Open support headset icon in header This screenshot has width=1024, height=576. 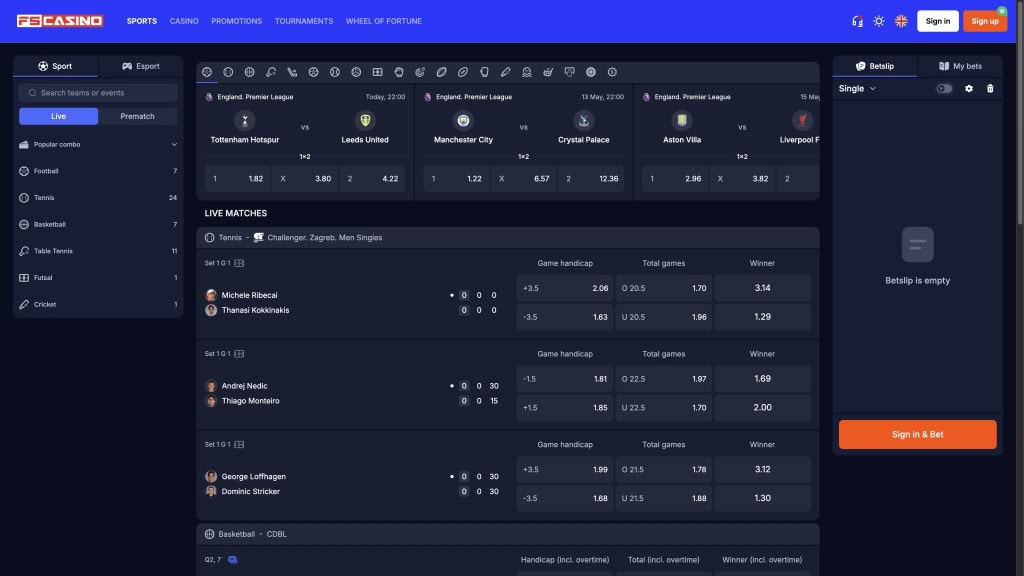pos(857,21)
